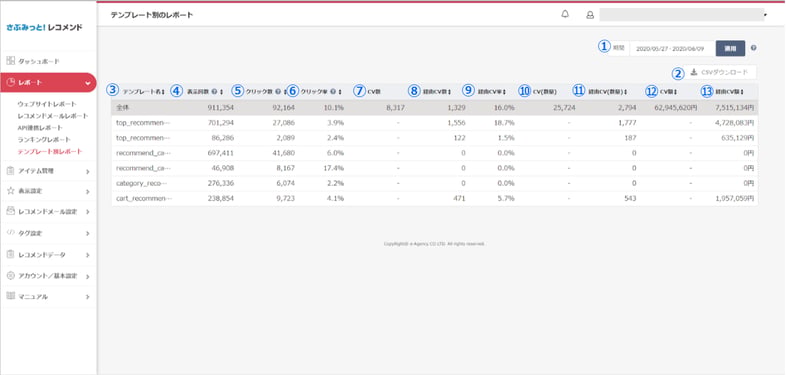Click the notification bell icon
Screen dimensions: 786x375
click(565, 15)
